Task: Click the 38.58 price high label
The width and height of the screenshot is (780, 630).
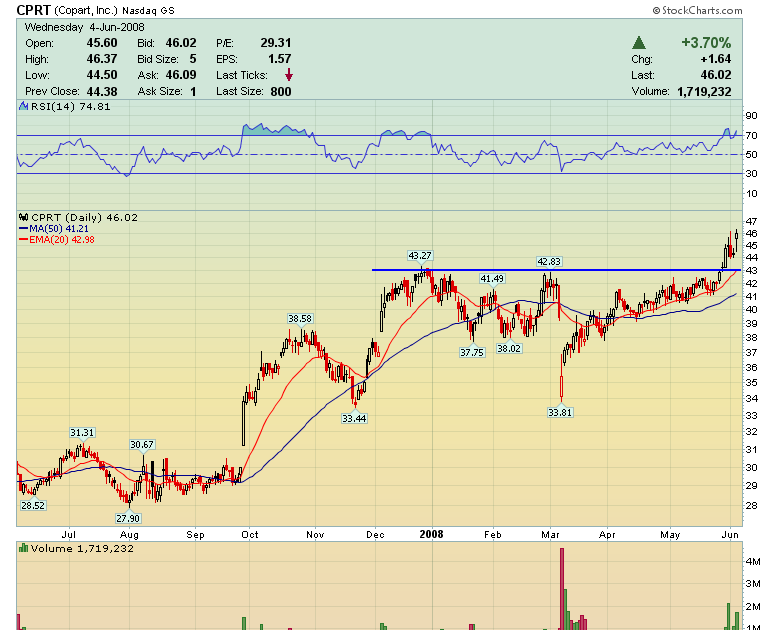Action: click(300, 318)
